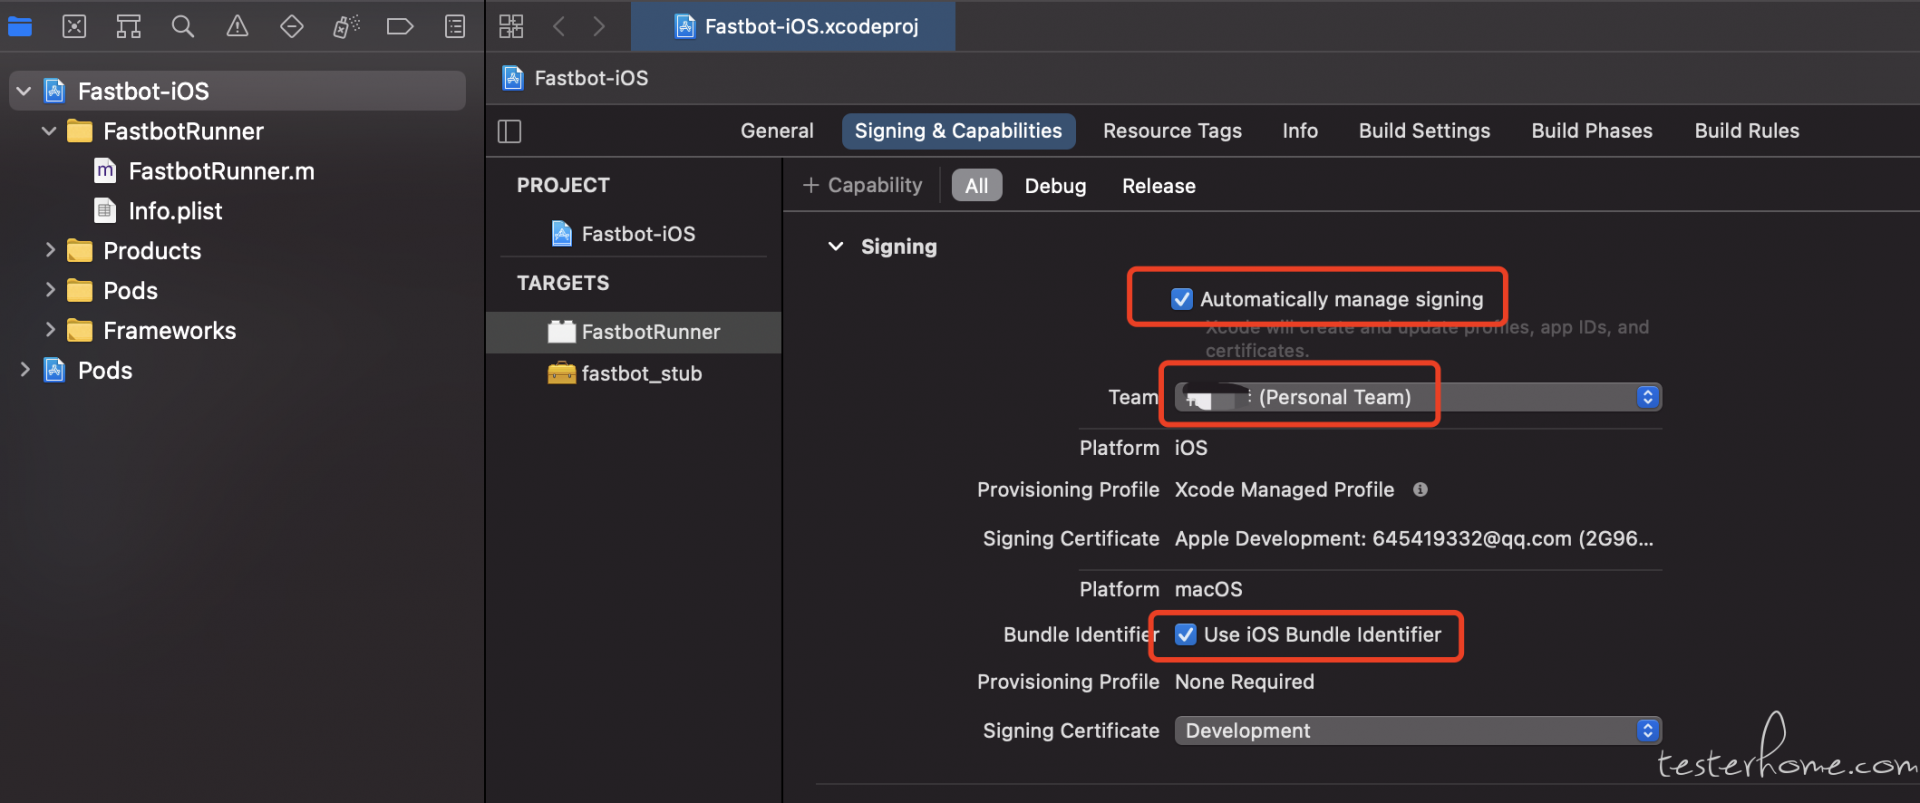The width and height of the screenshot is (1920, 803).
Task: Open the Resource Tags tab
Action: [1172, 131]
